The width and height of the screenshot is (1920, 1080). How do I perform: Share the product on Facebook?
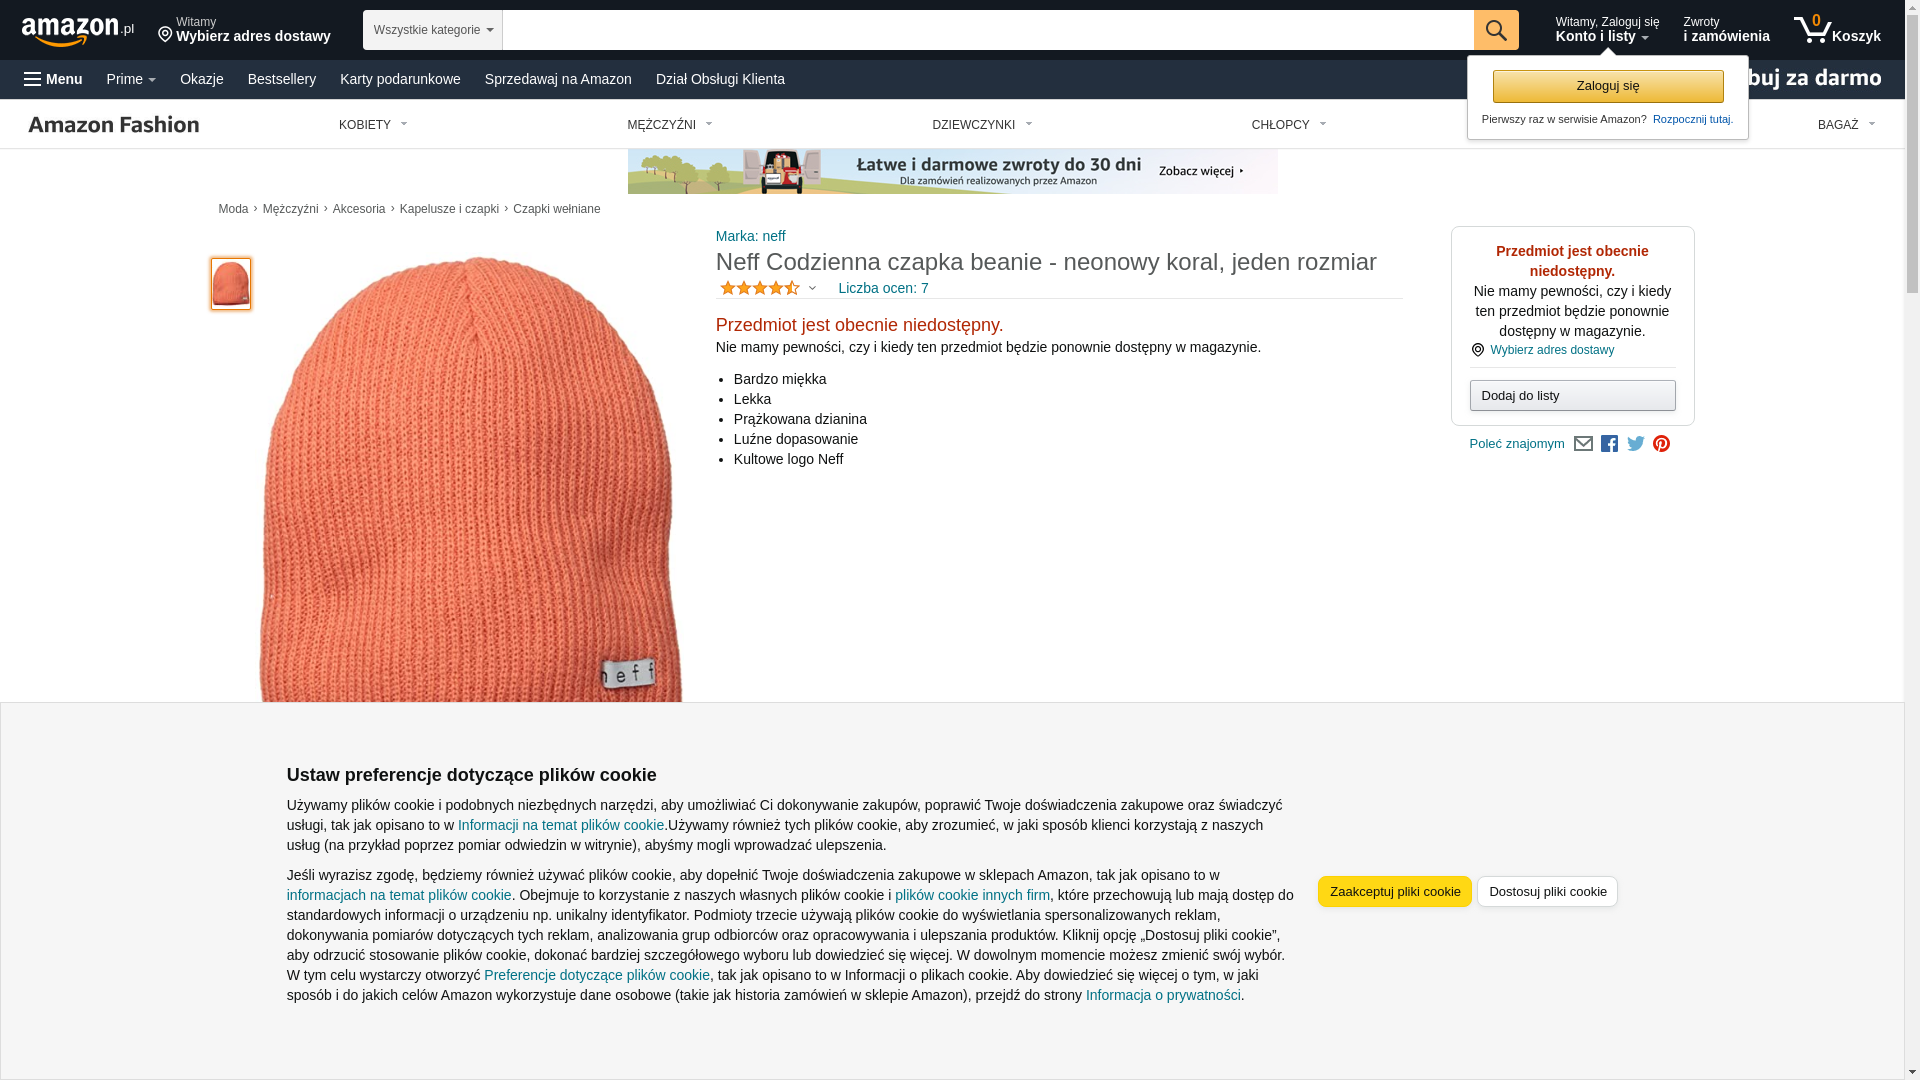click(x=1609, y=444)
